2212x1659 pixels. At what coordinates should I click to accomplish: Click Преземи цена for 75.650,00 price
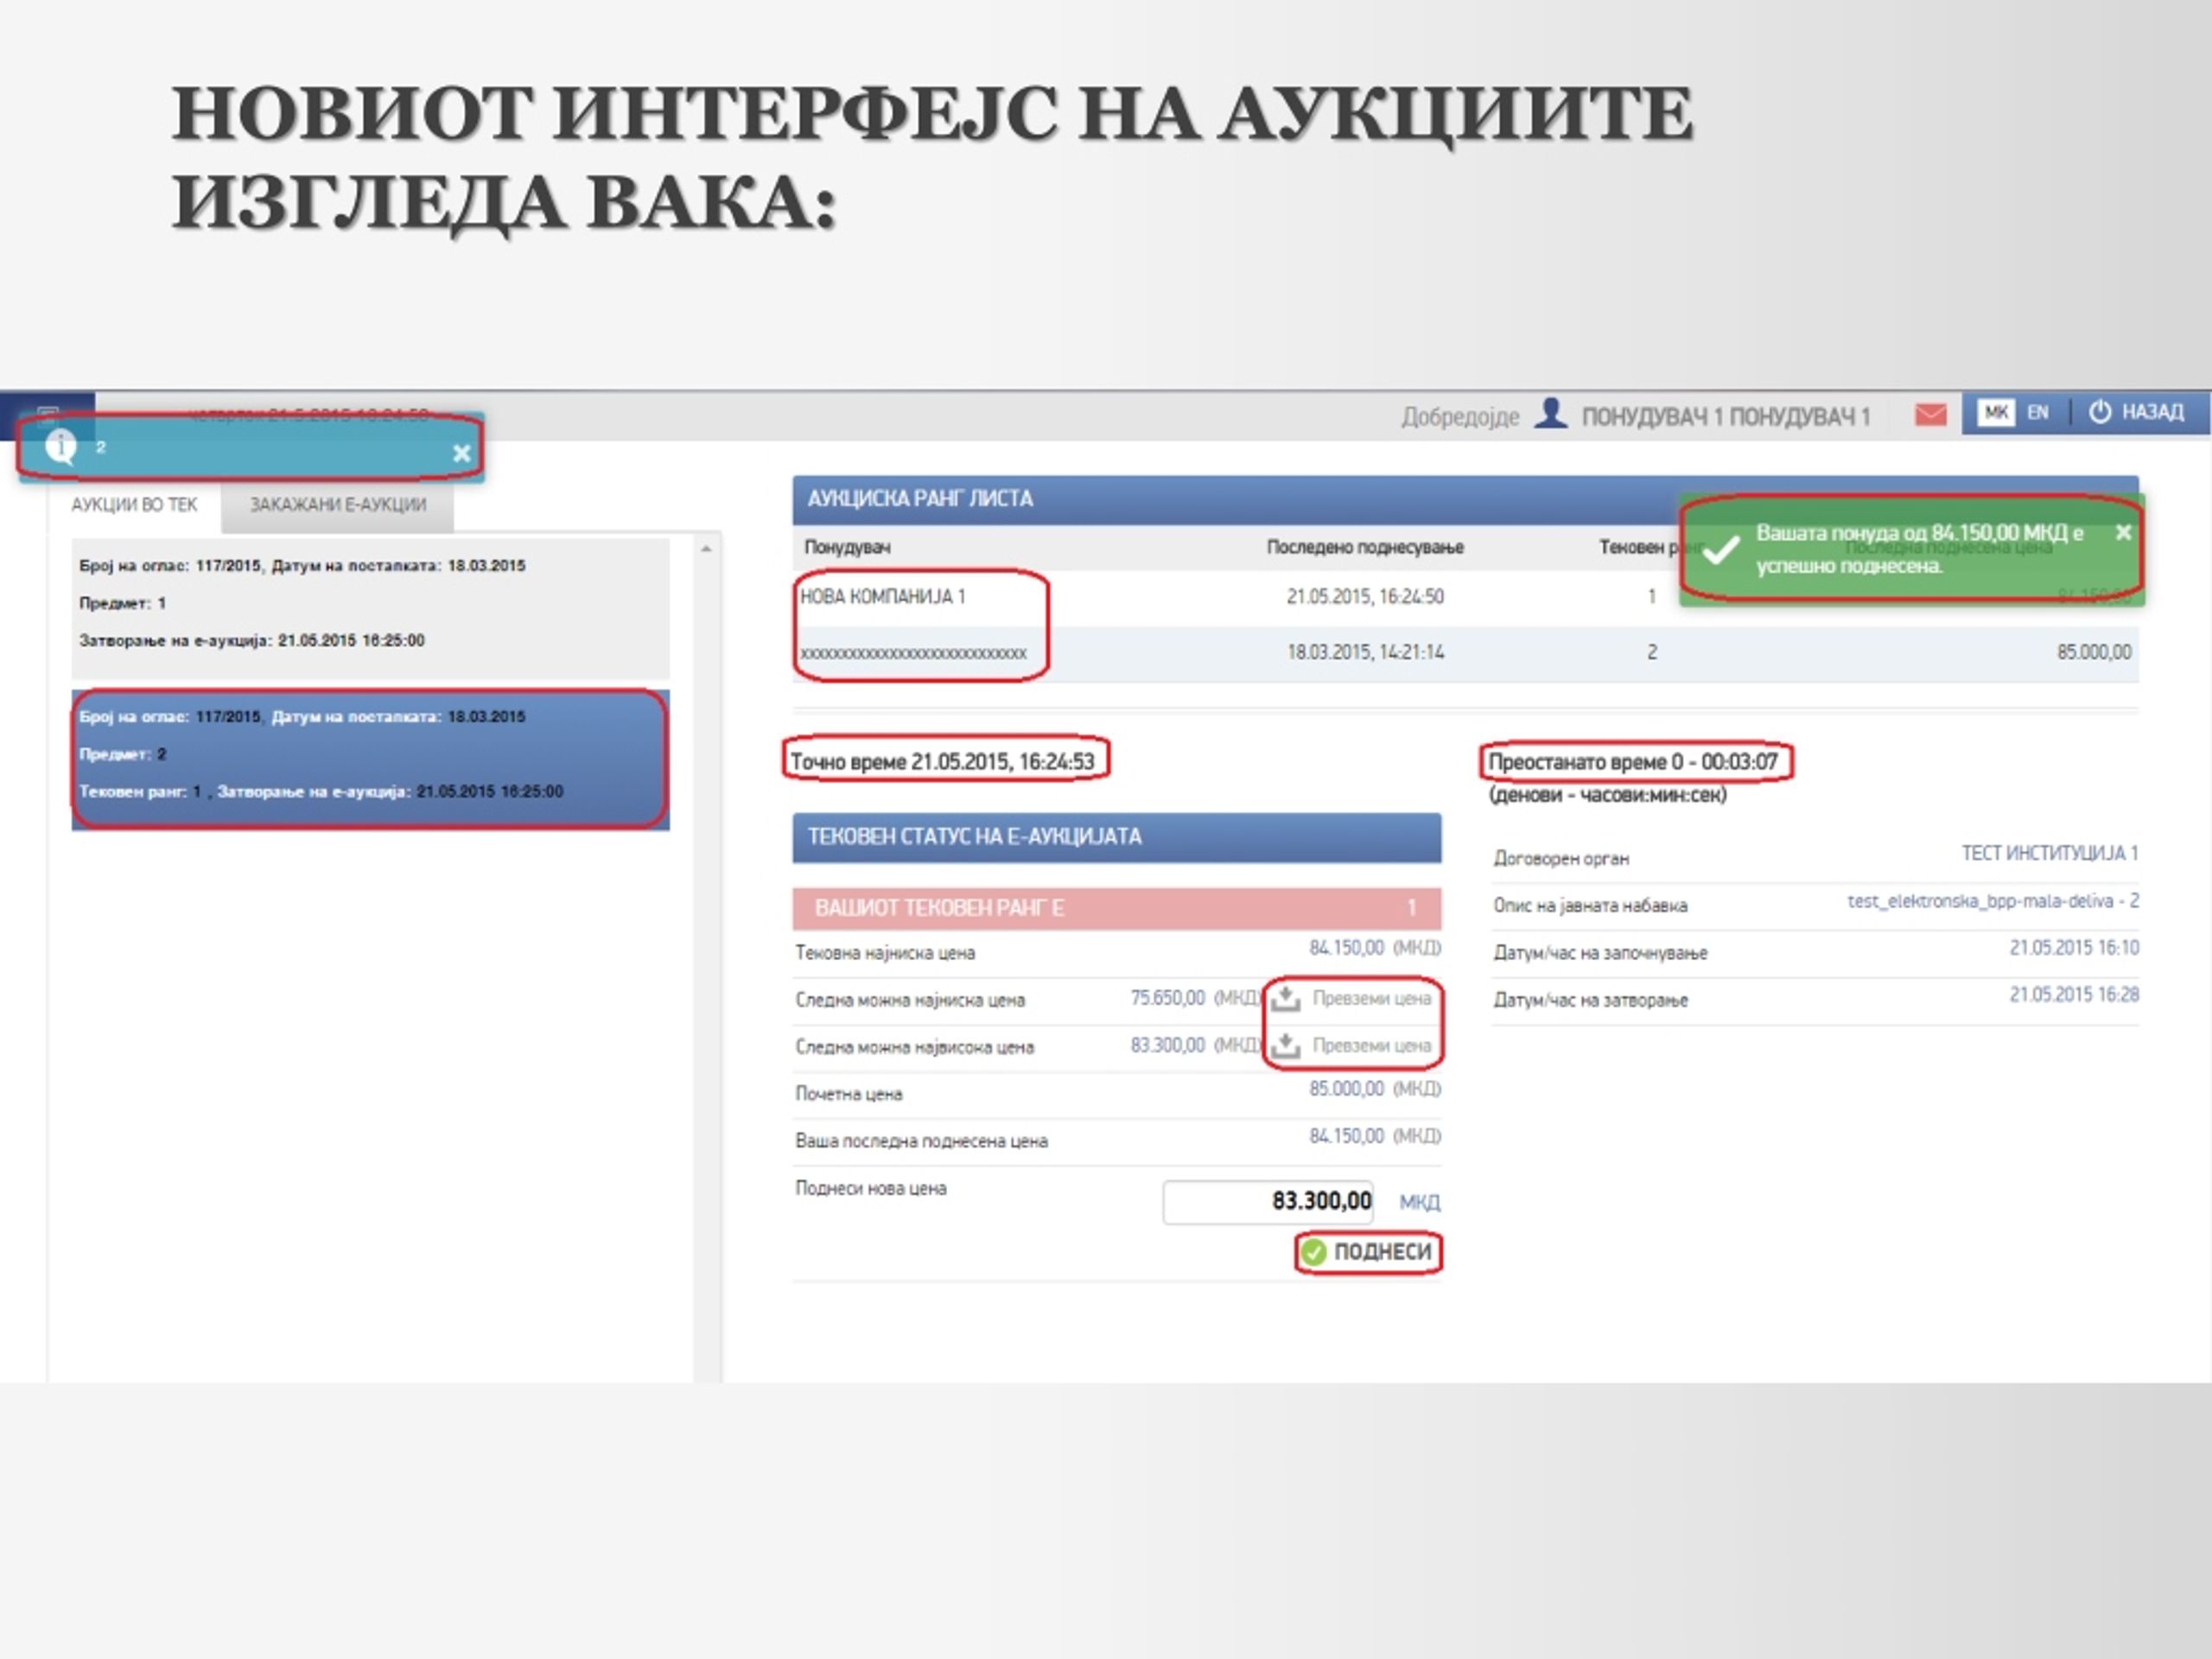(1371, 998)
